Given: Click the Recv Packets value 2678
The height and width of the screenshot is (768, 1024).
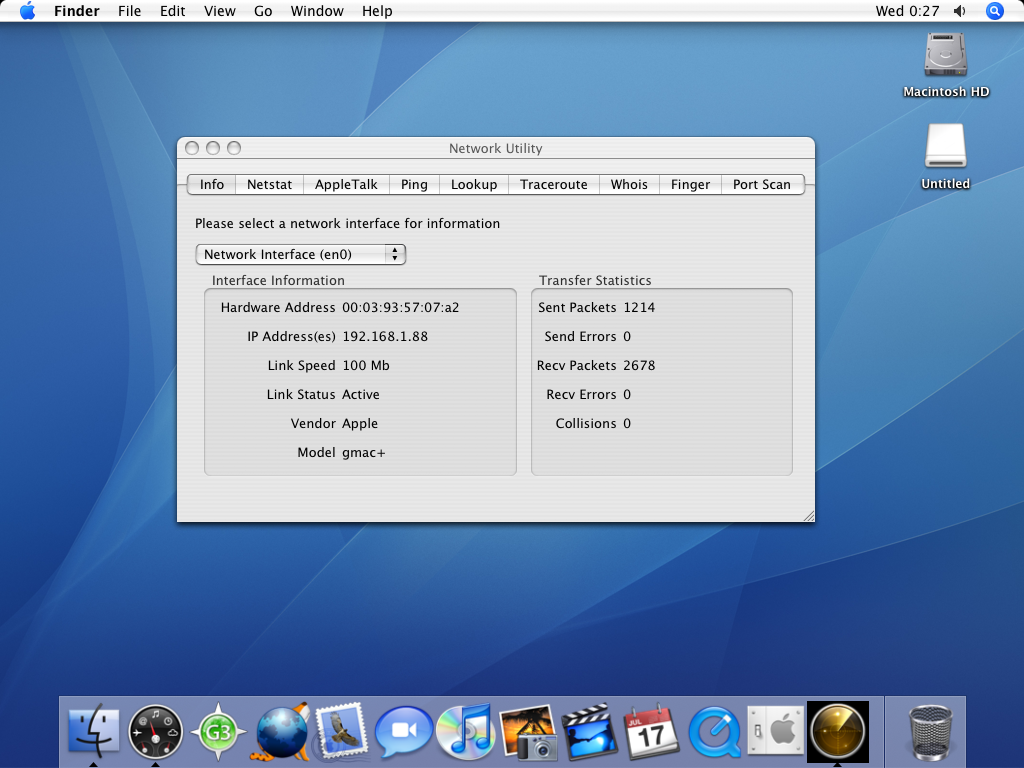Looking at the screenshot, I should pyautogui.click(x=639, y=366).
